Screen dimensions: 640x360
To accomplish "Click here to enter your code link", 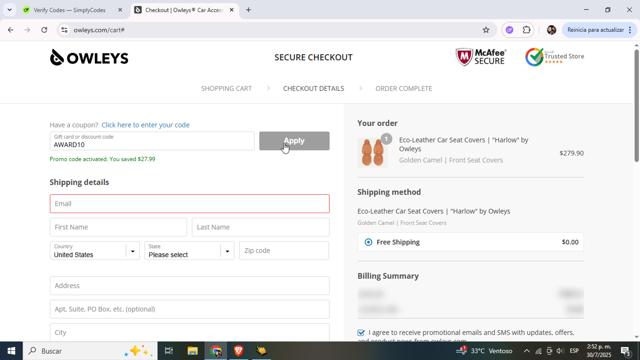I will point(145,125).
